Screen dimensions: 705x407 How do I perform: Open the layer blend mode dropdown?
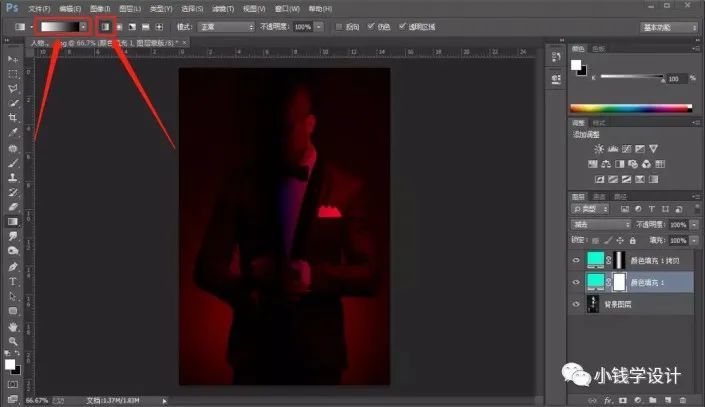point(601,224)
